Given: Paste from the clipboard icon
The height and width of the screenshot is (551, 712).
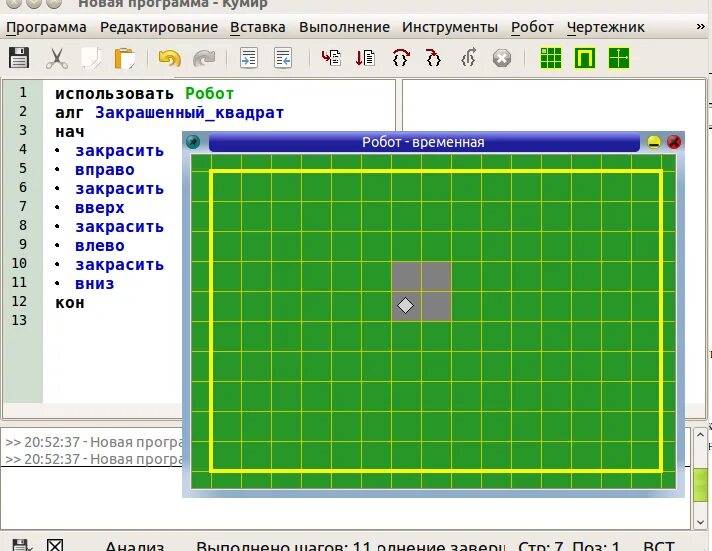Looking at the screenshot, I should click(x=124, y=59).
